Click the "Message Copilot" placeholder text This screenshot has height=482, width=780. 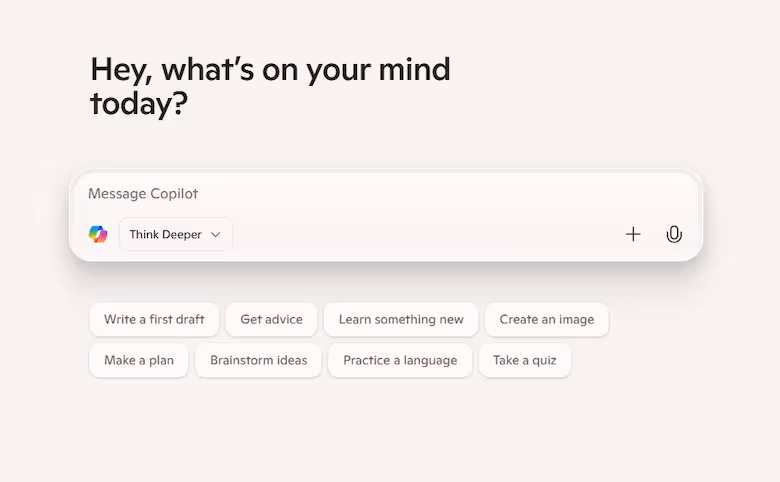point(143,193)
